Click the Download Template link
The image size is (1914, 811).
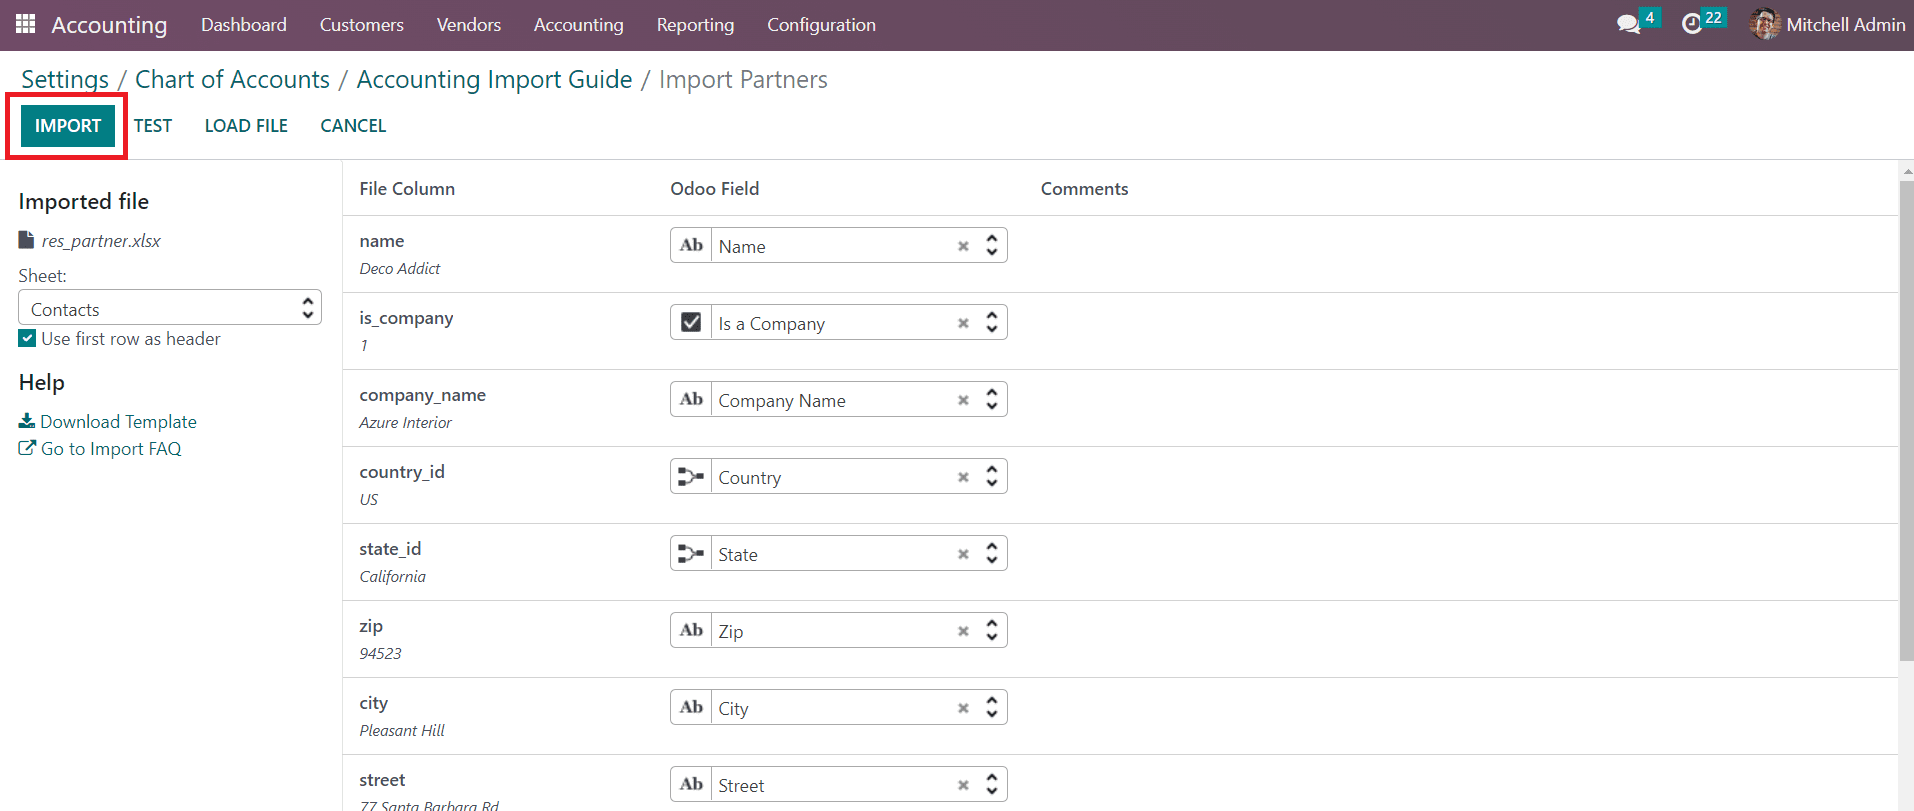tap(118, 422)
